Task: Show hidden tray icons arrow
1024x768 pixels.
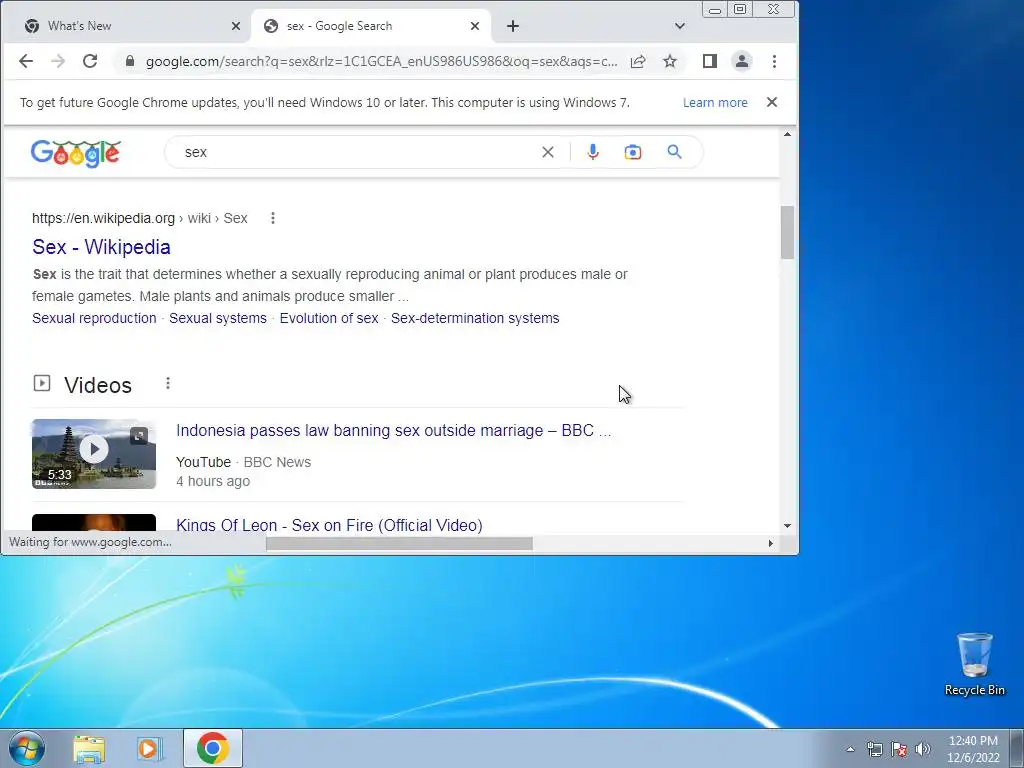Action: coord(850,749)
